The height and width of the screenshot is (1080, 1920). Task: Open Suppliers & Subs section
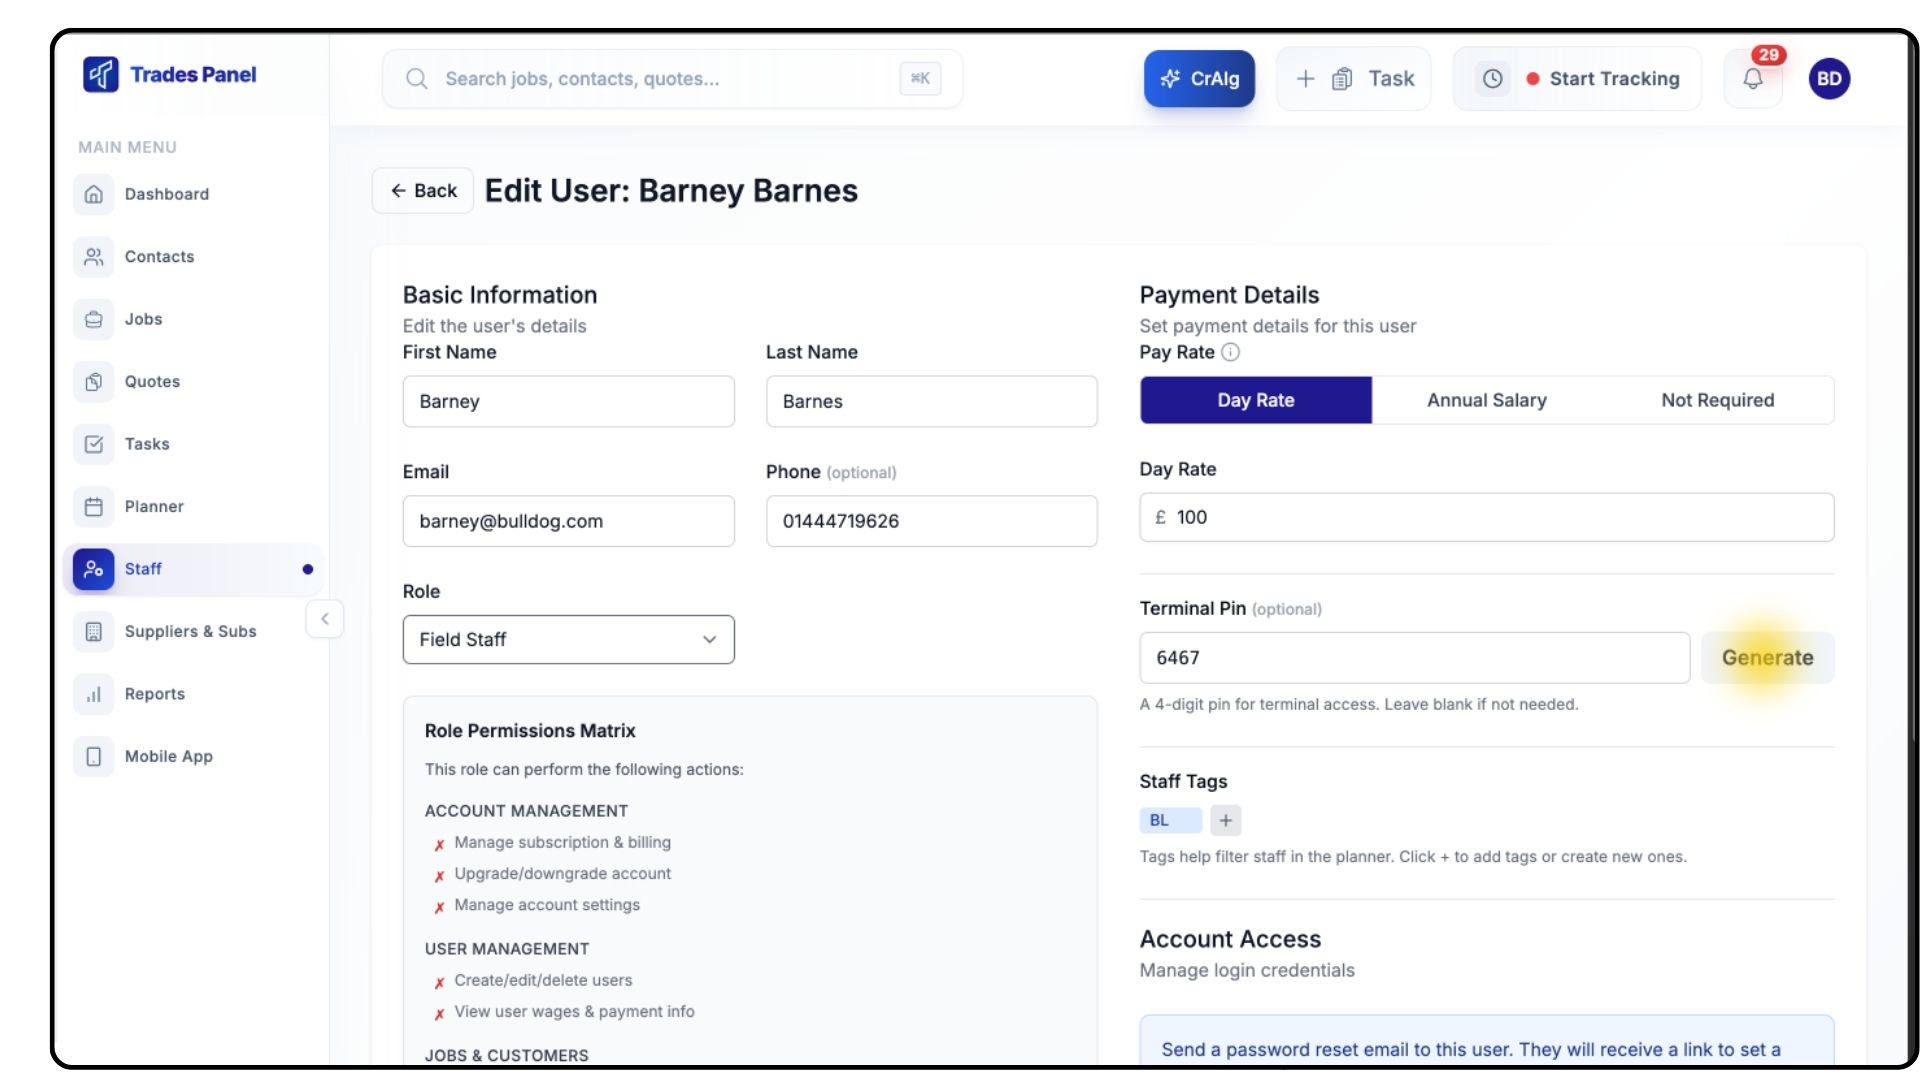point(190,632)
